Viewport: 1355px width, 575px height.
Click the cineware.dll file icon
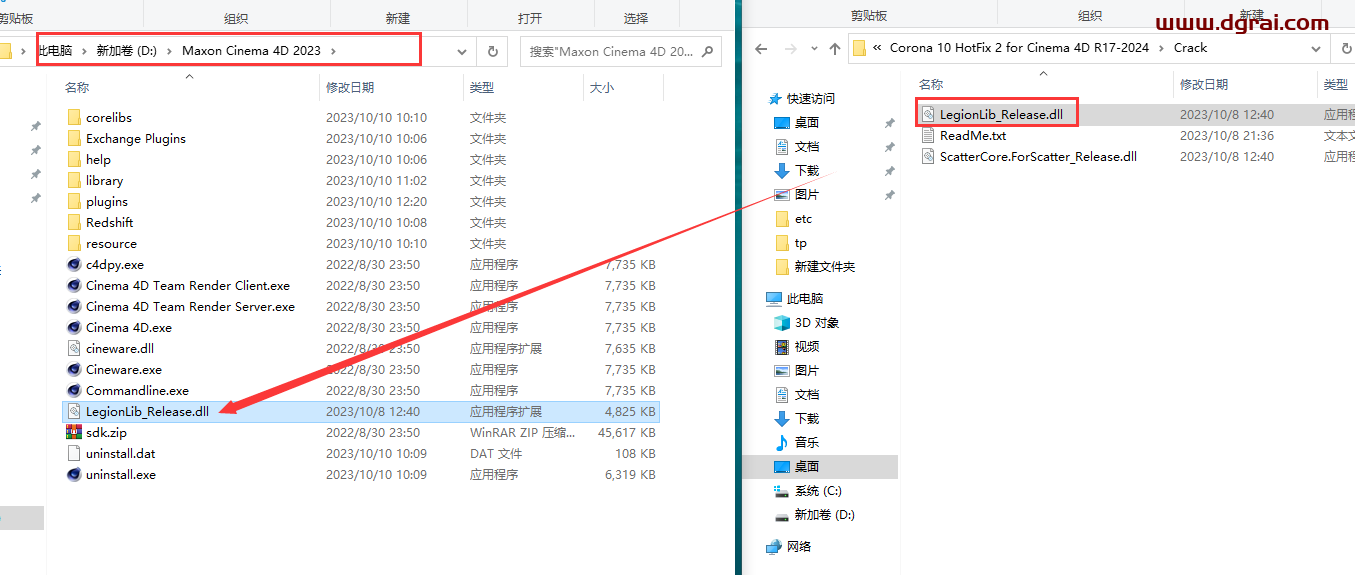(x=74, y=349)
